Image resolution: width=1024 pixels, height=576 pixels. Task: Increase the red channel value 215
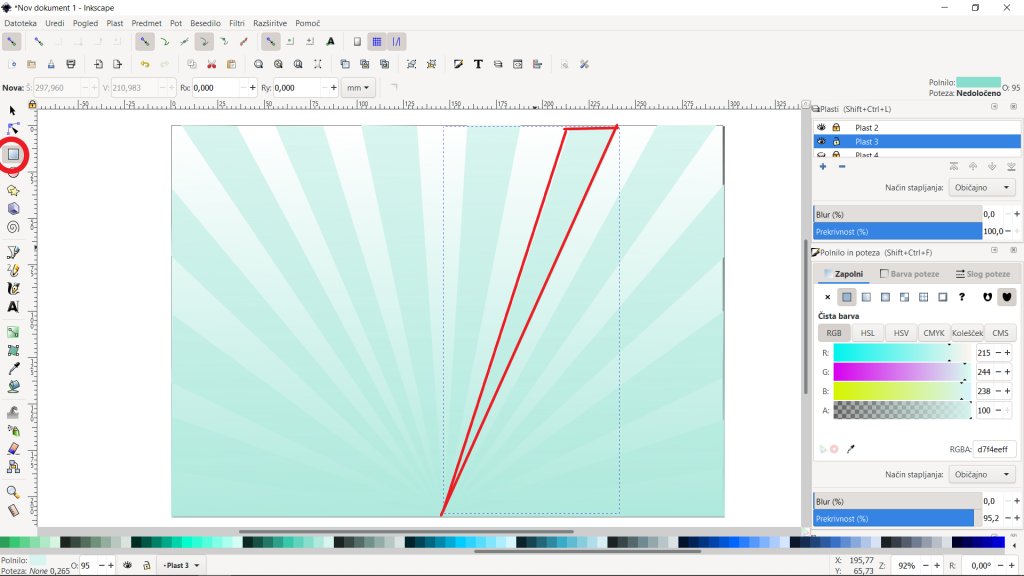(1008, 353)
